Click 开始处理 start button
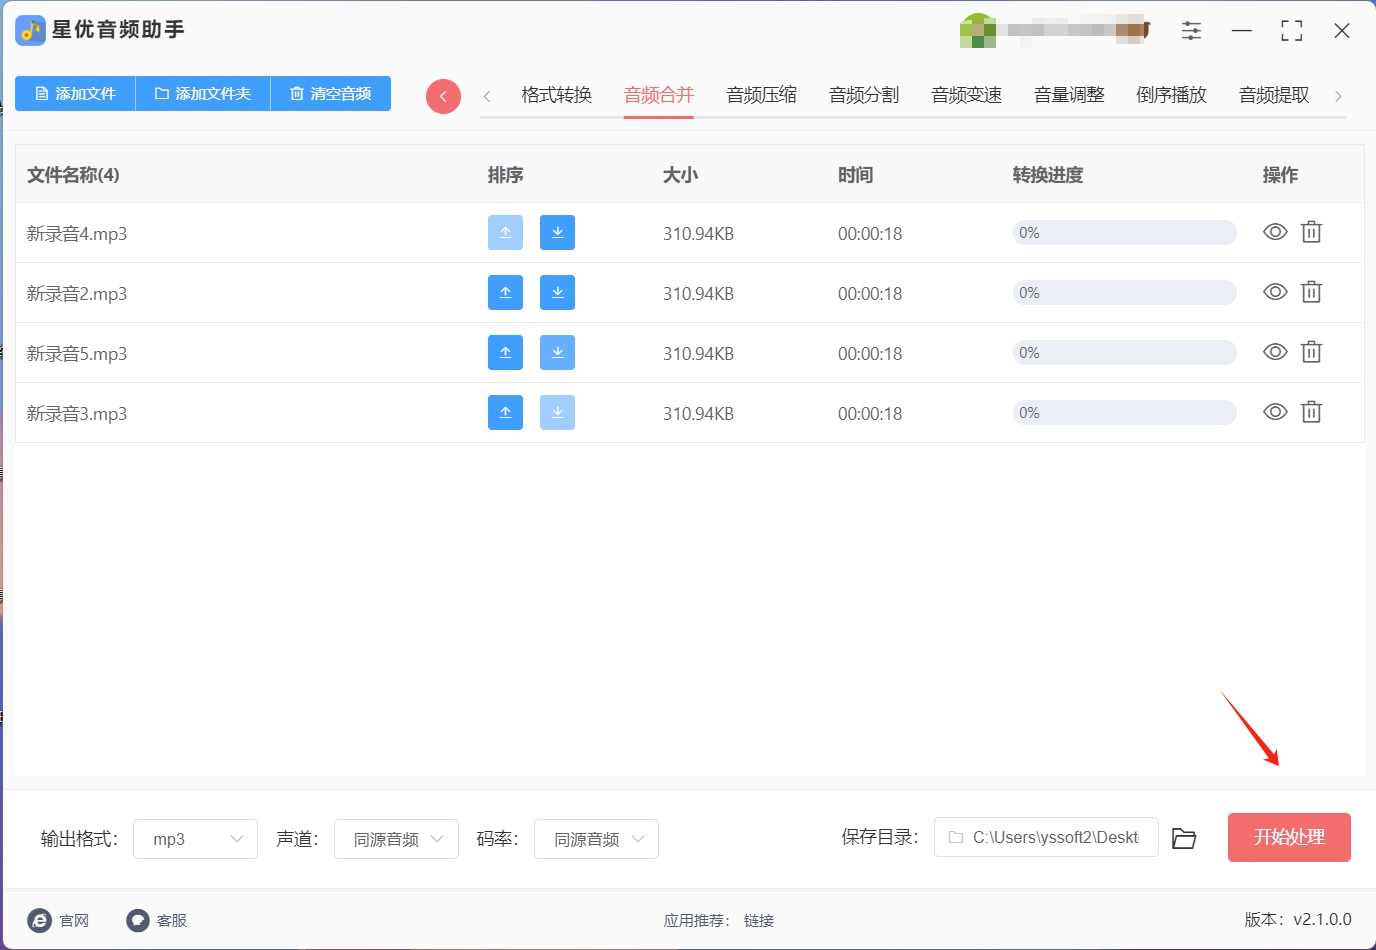1376x950 pixels. point(1289,837)
